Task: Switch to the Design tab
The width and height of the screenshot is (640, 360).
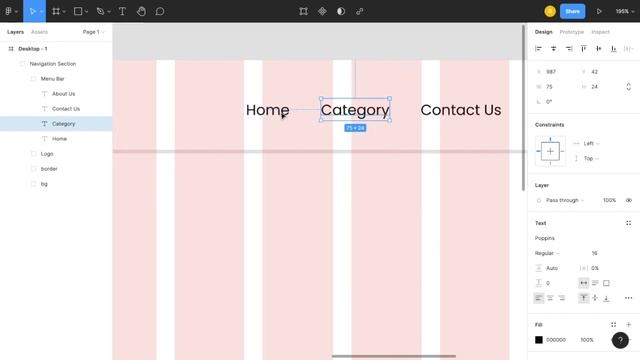Action: [x=543, y=32]
